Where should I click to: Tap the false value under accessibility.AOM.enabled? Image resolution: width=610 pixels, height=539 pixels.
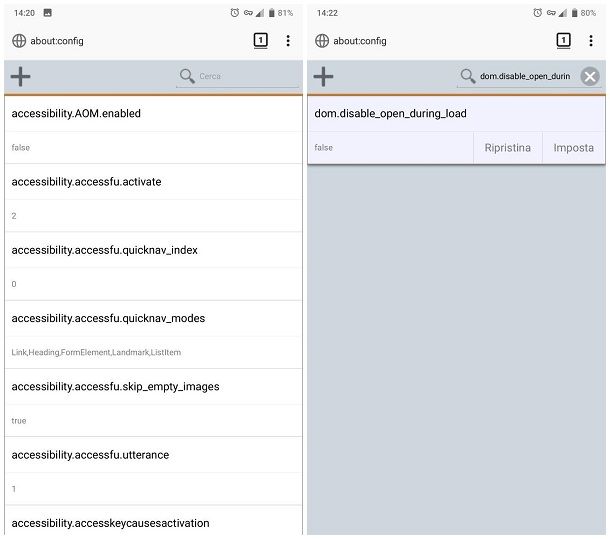(x=21, y=147)
